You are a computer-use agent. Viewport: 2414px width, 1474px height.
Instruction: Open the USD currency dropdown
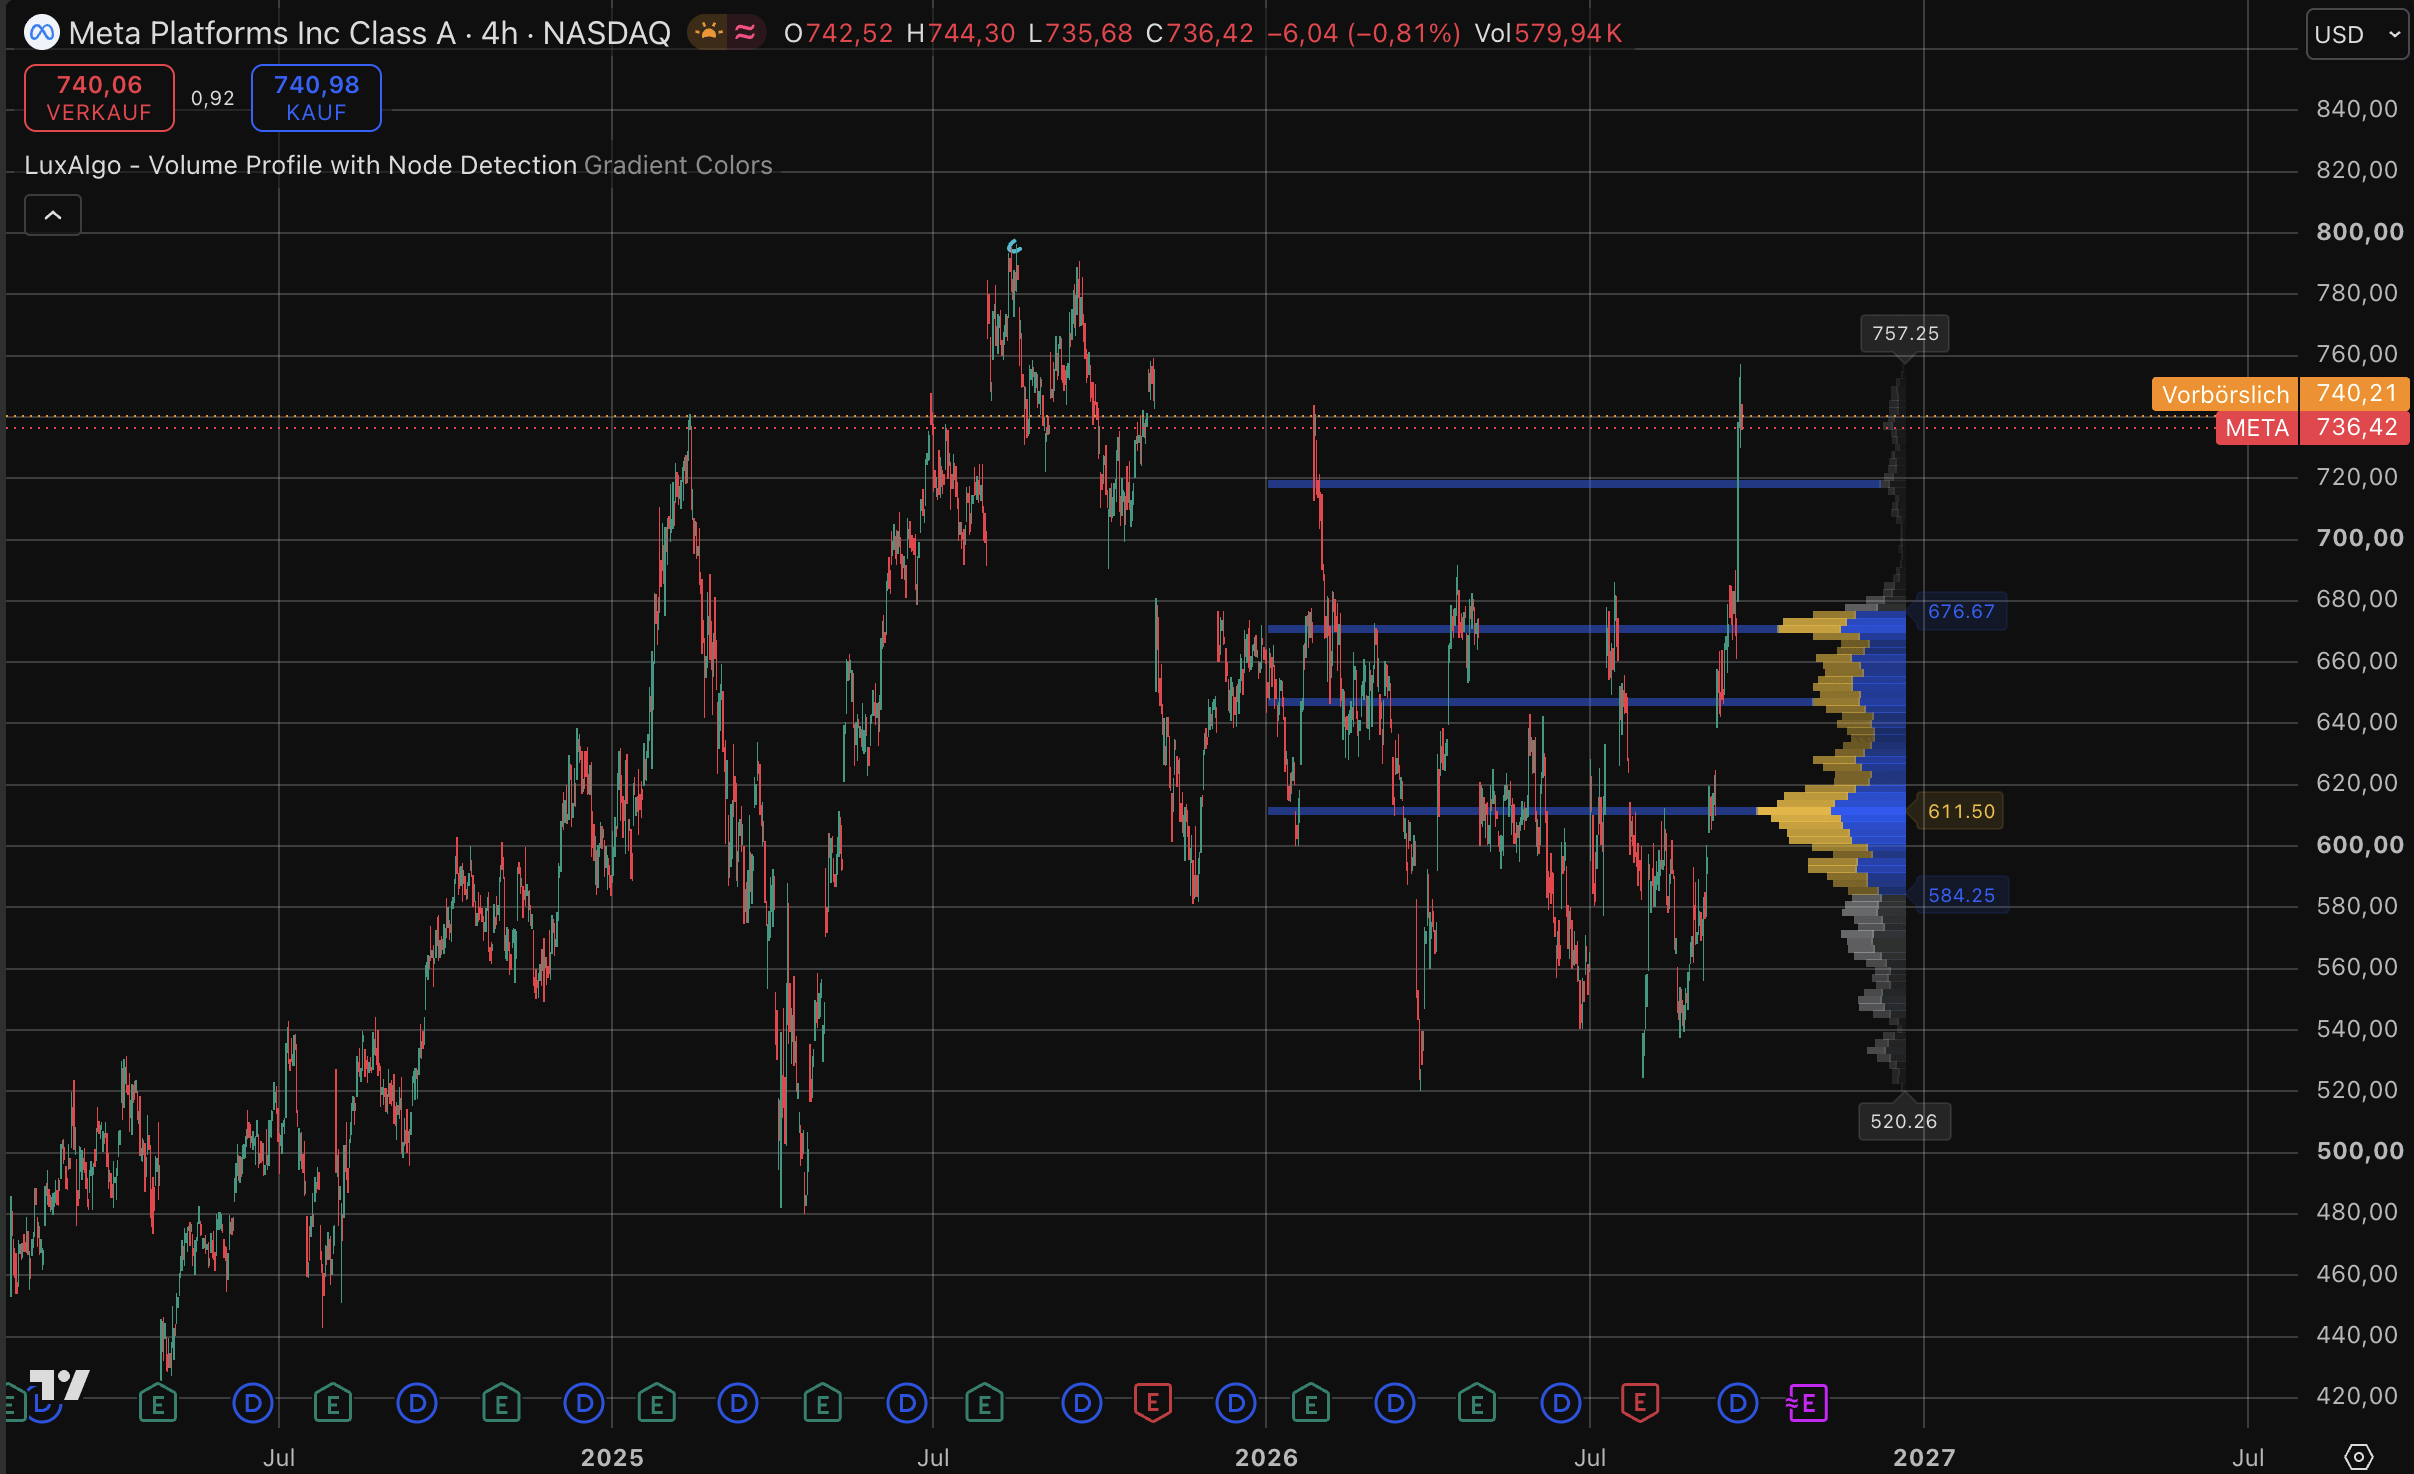pos(2357,34)
